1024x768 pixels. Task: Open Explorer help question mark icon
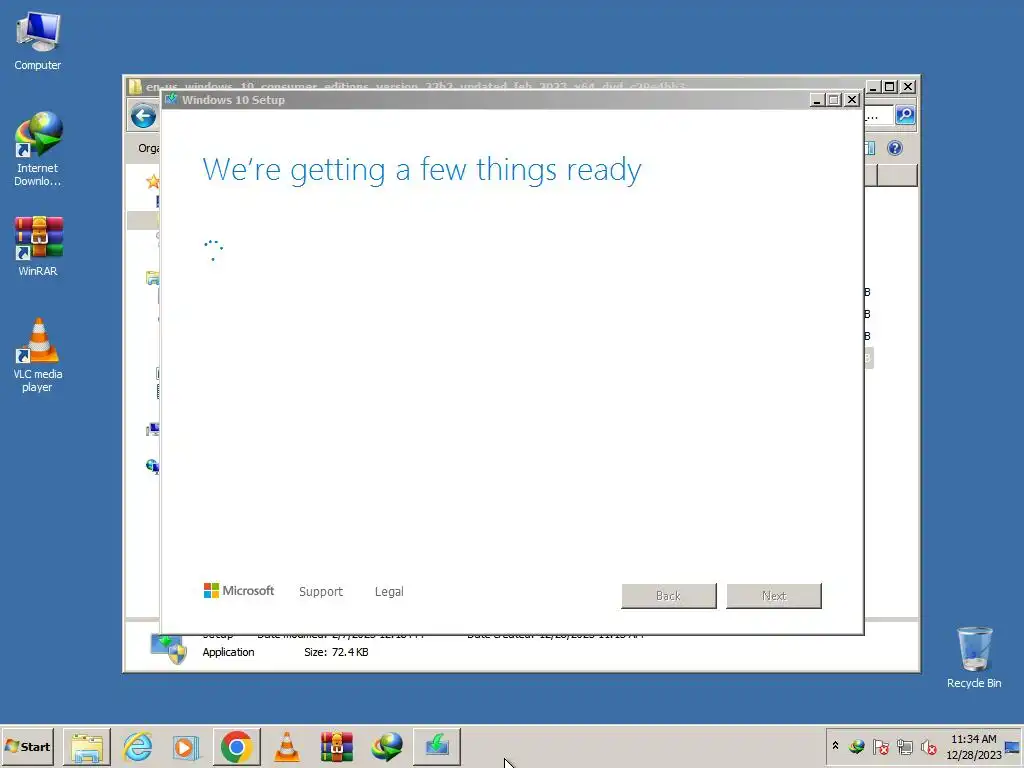[x=895, y=148]
